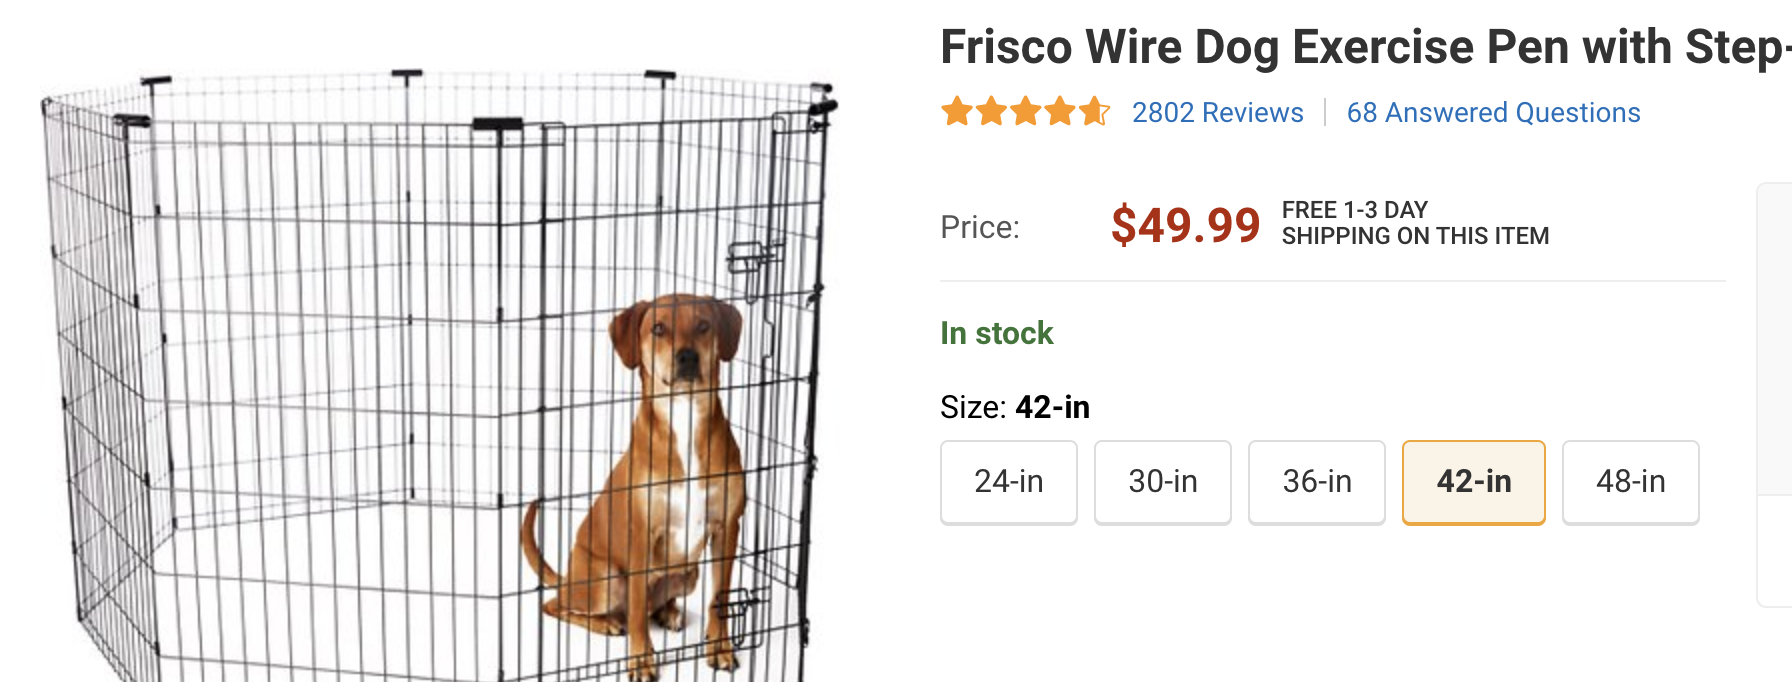Click the $49.99 price
This screenshot has width=1792, height=682.
(1185, 225)
